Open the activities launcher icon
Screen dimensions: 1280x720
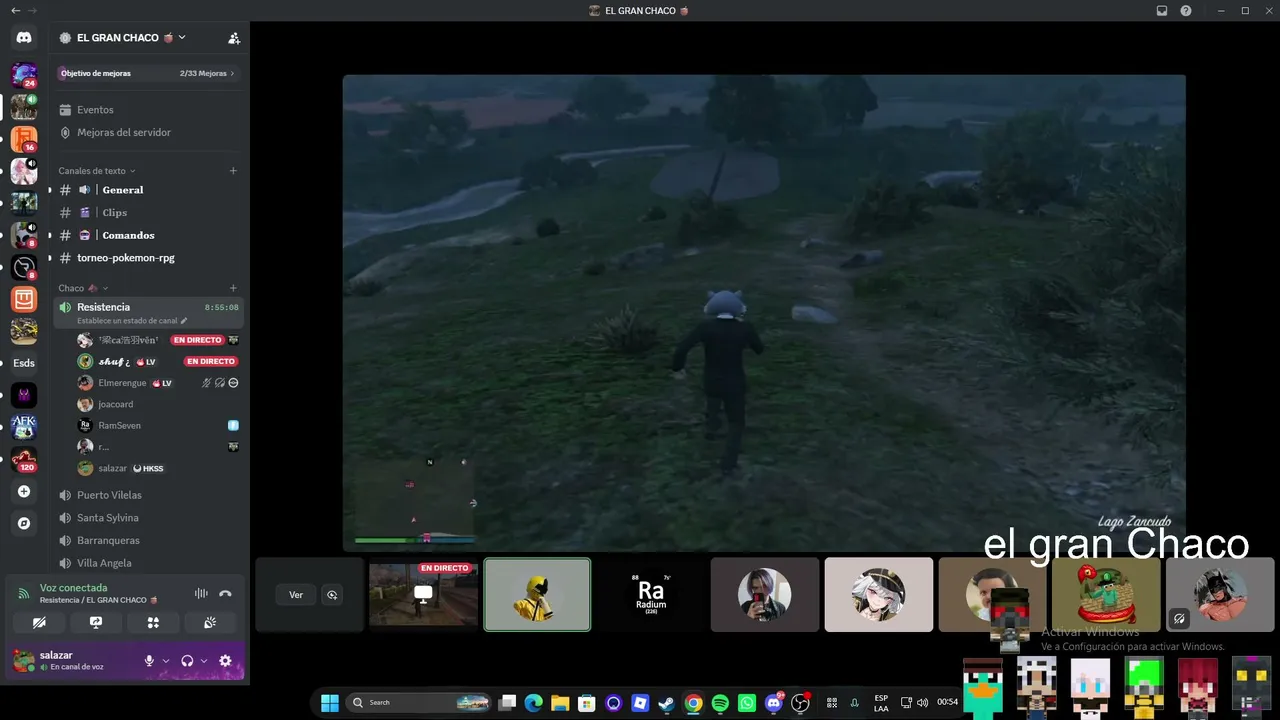[153, 622]
